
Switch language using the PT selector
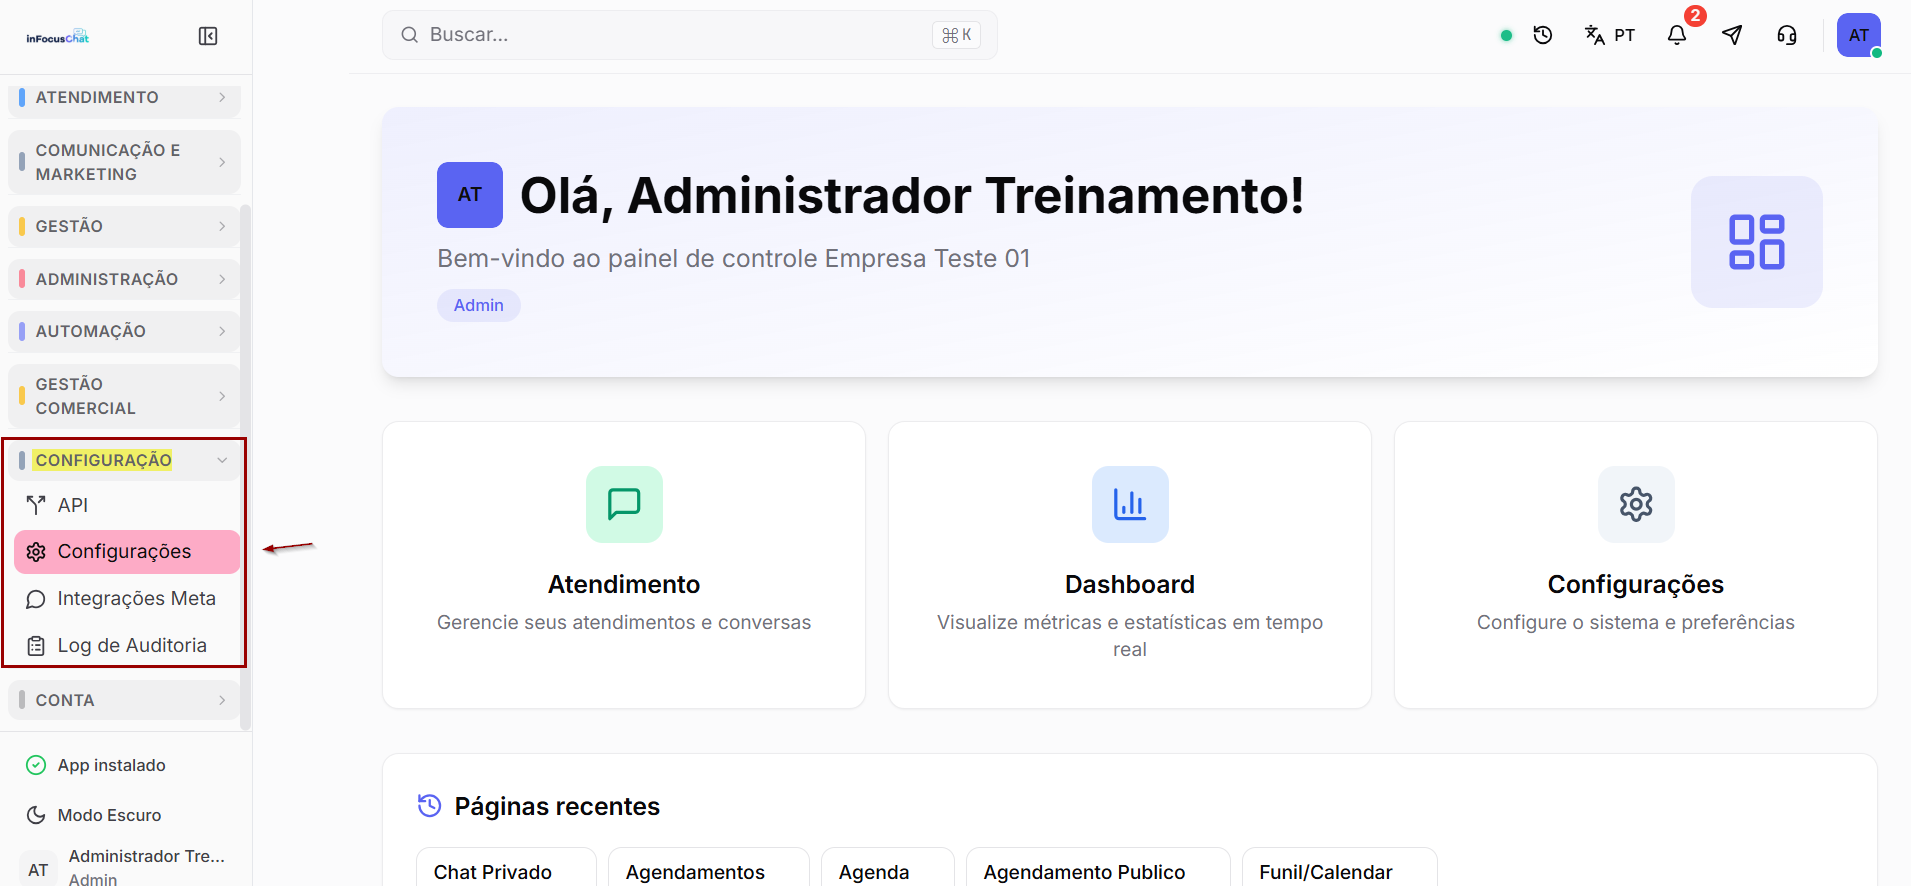click(x=1610, y=35)
